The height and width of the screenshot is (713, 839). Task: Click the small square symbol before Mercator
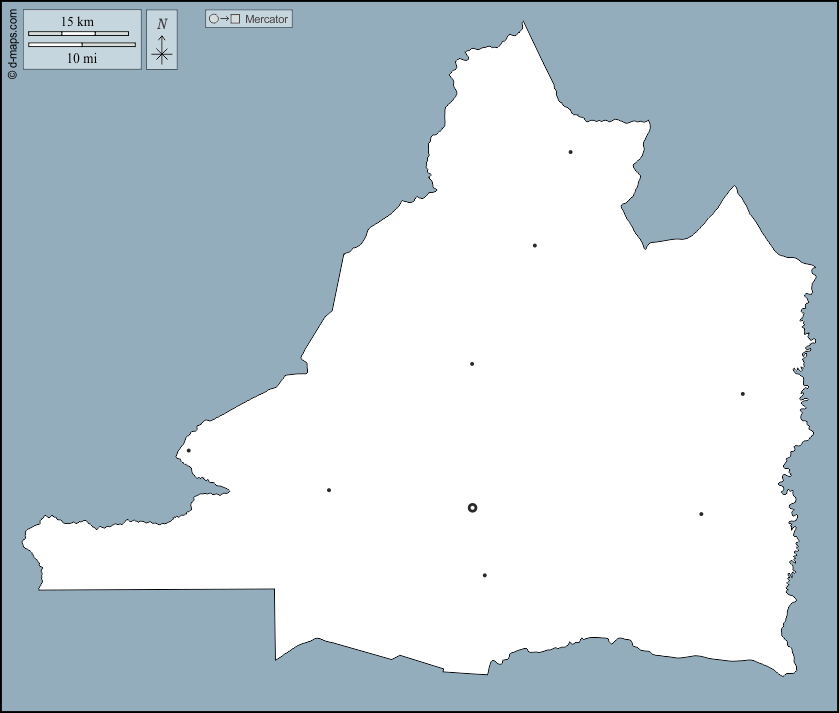[x=236, y=19]
